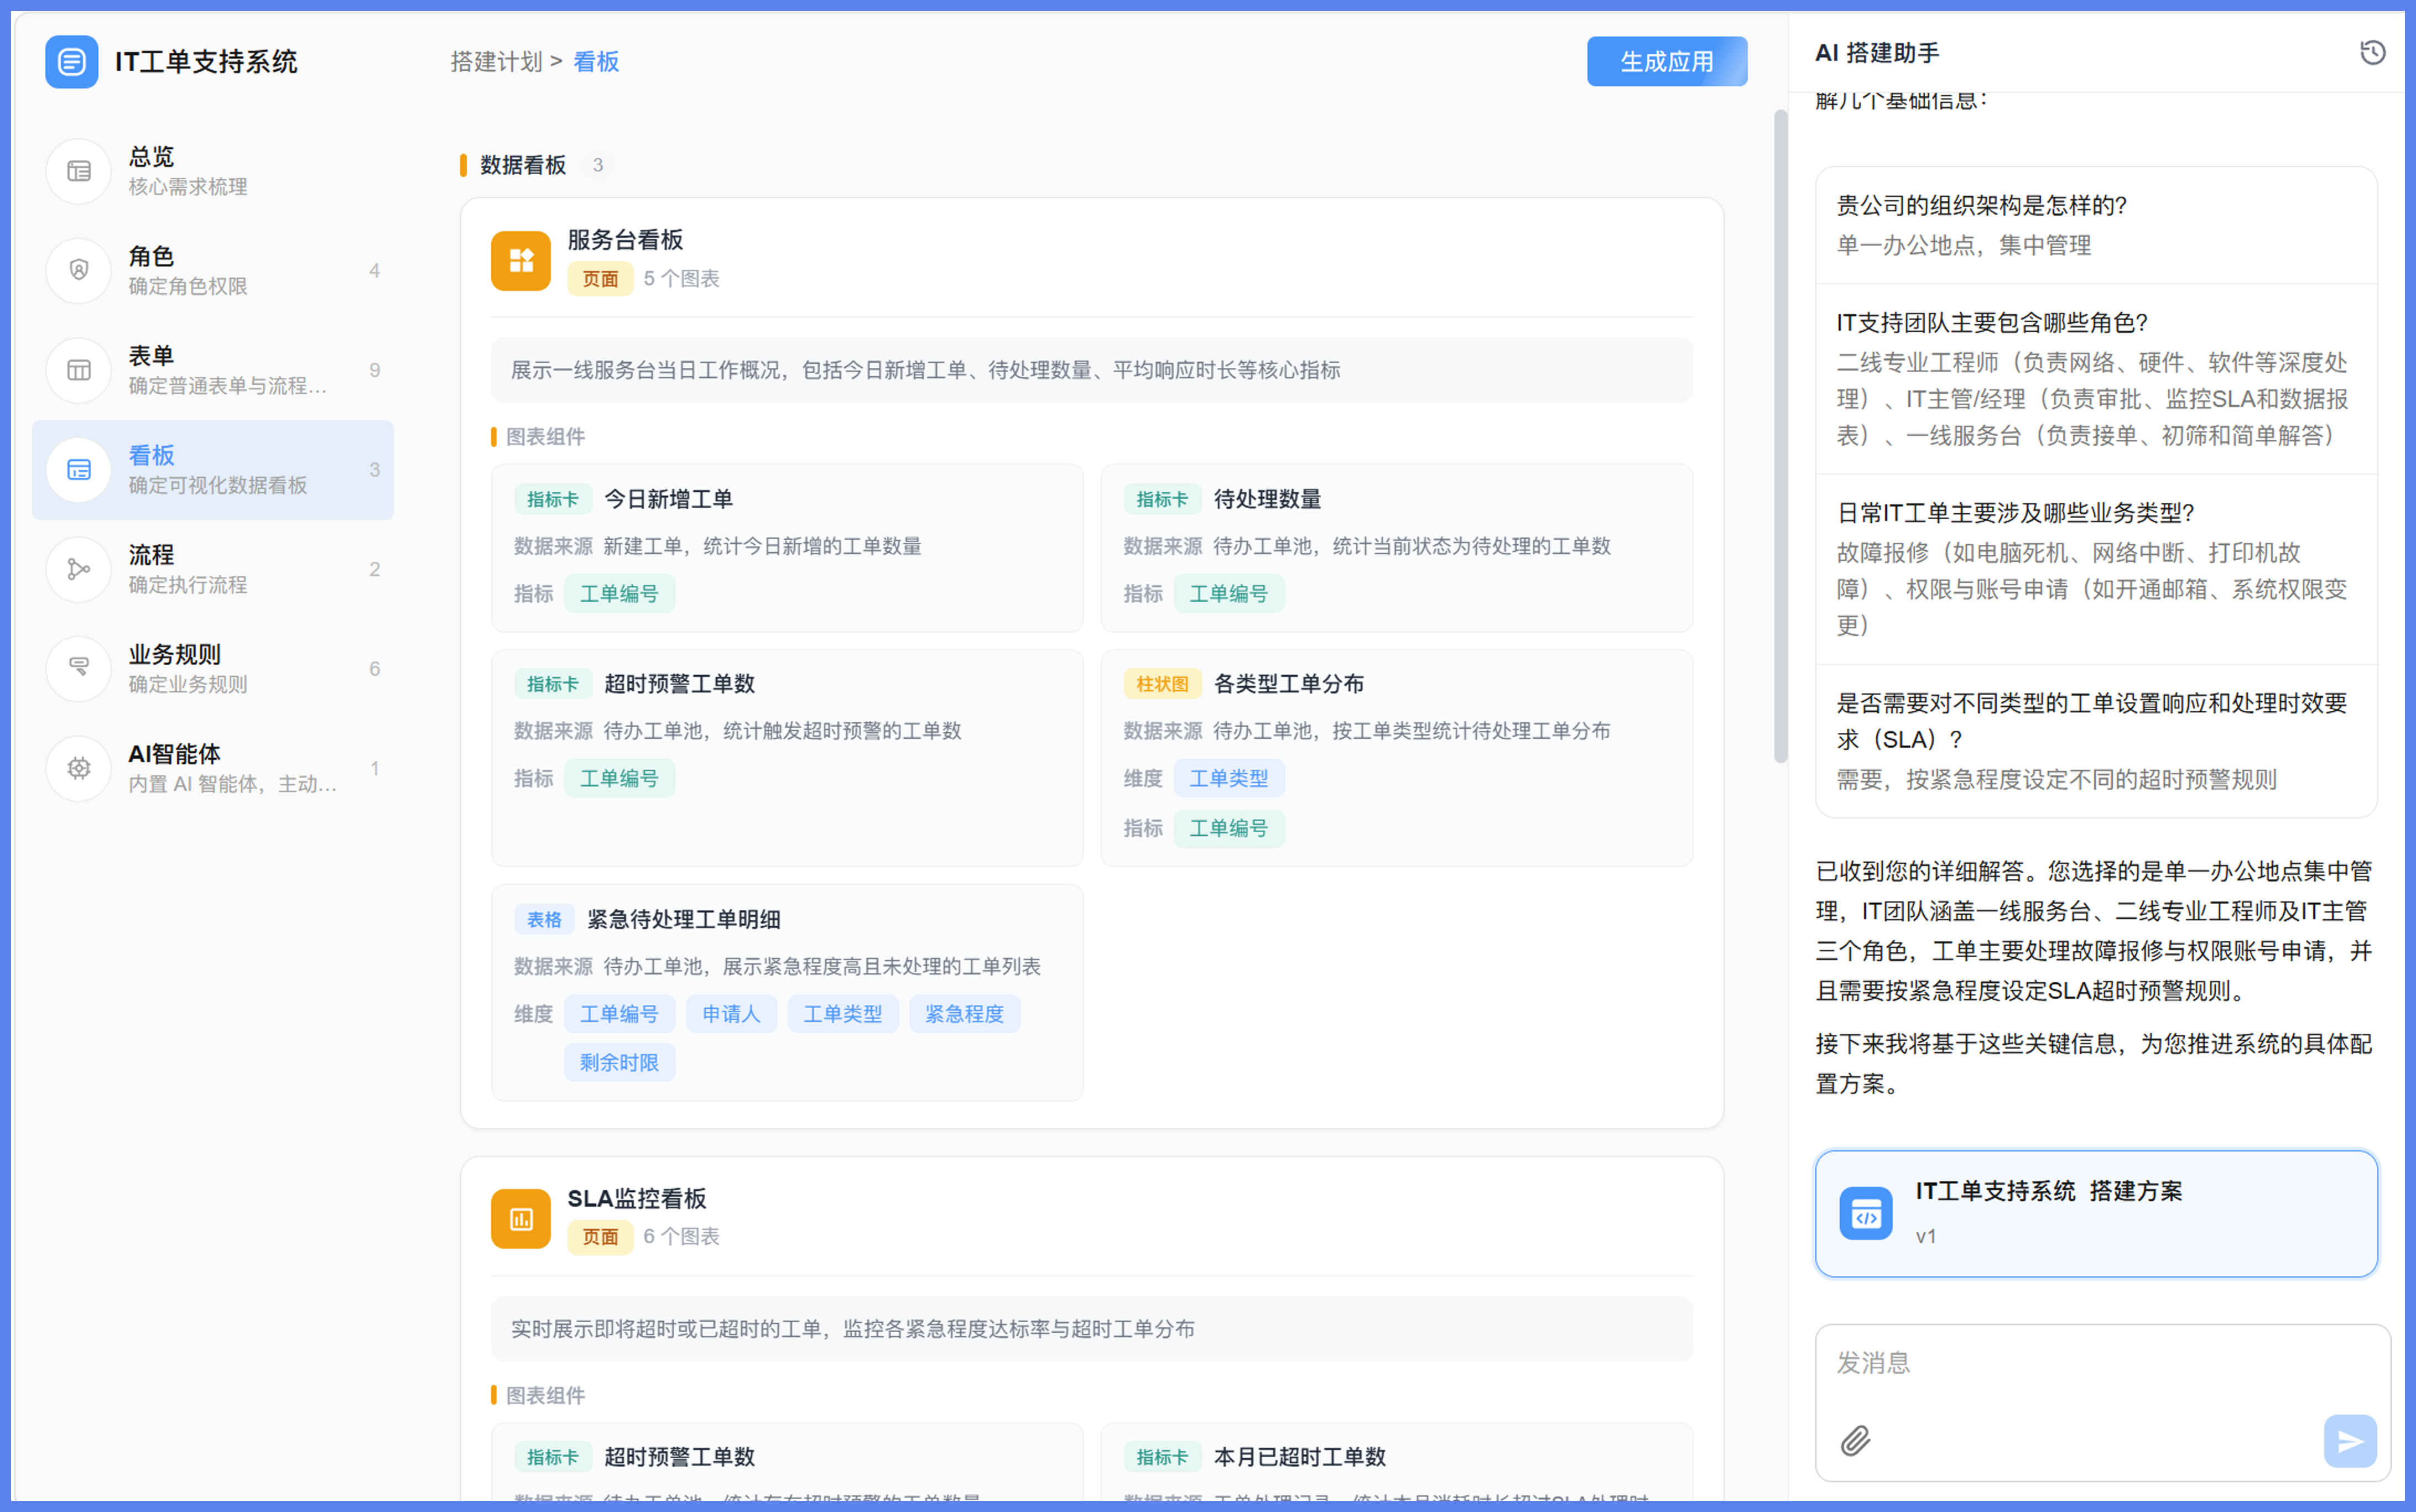Click the 页面 tag under 服务台看板

[x=601, y=279]
